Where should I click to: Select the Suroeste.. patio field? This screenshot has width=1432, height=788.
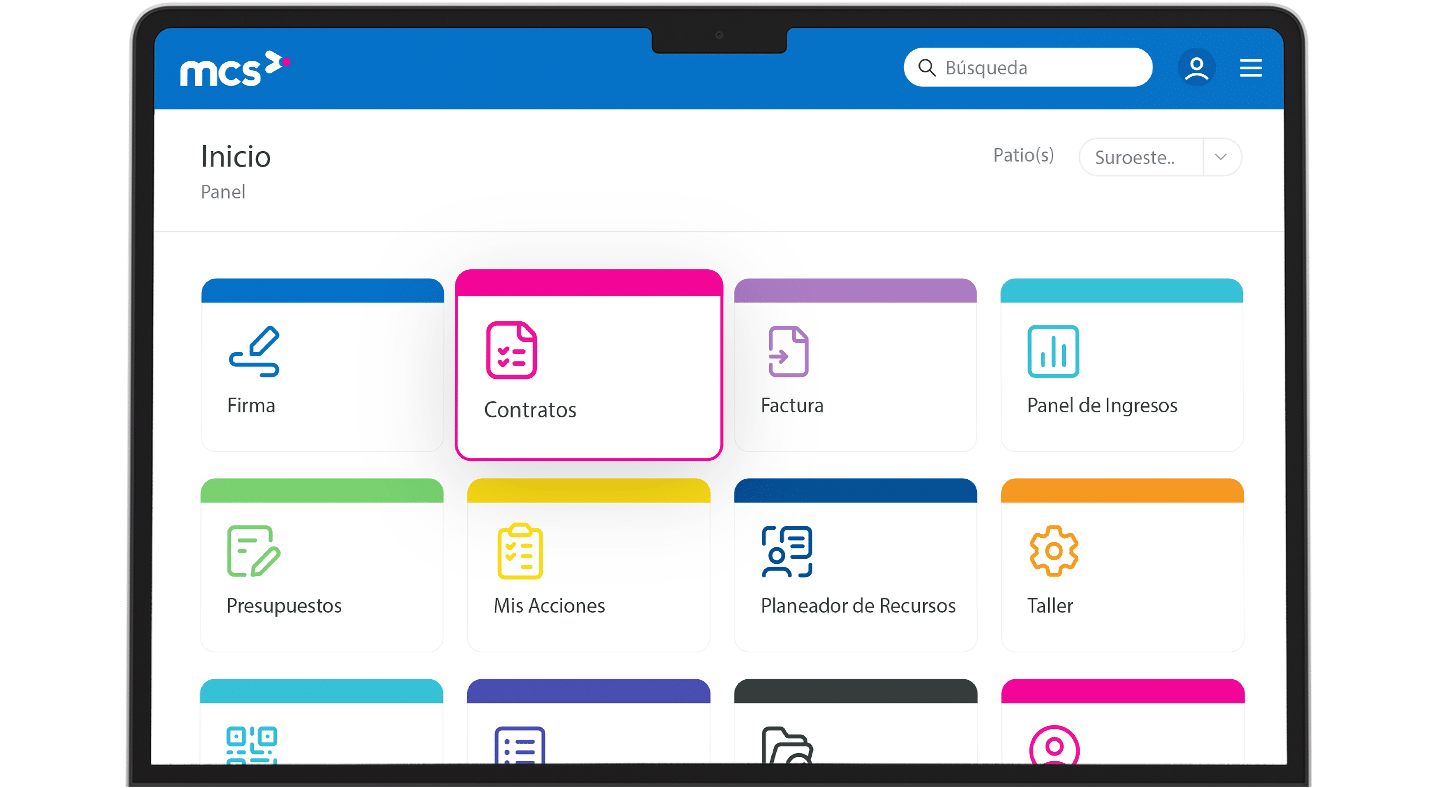pyautogui.click(x=1141, y=157)
